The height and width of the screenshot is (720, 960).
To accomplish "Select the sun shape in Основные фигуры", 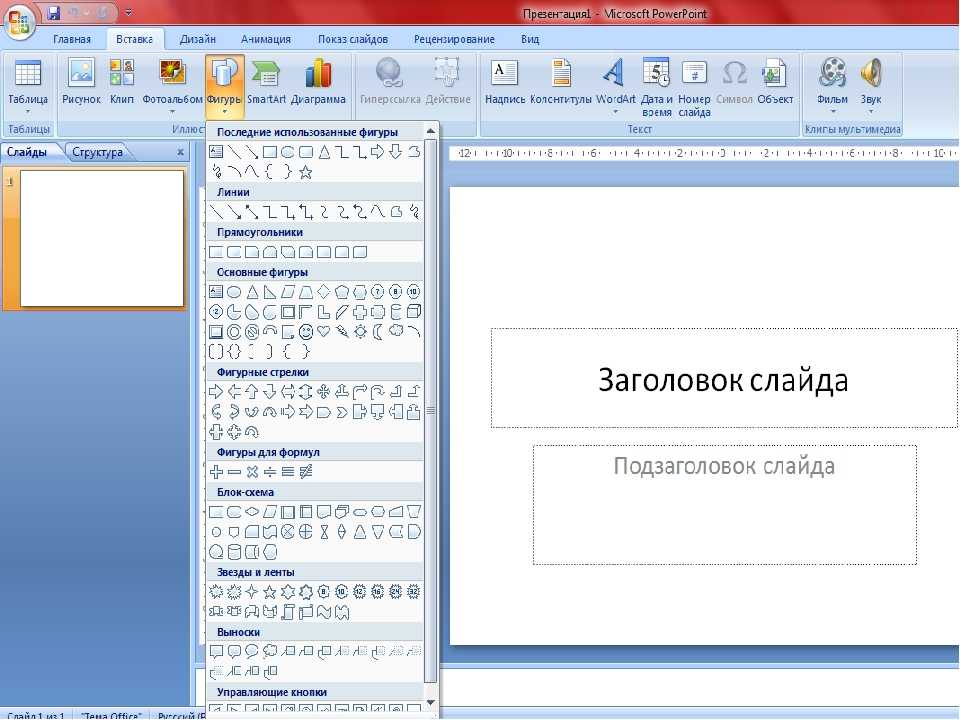I will [x=359, y=332].
